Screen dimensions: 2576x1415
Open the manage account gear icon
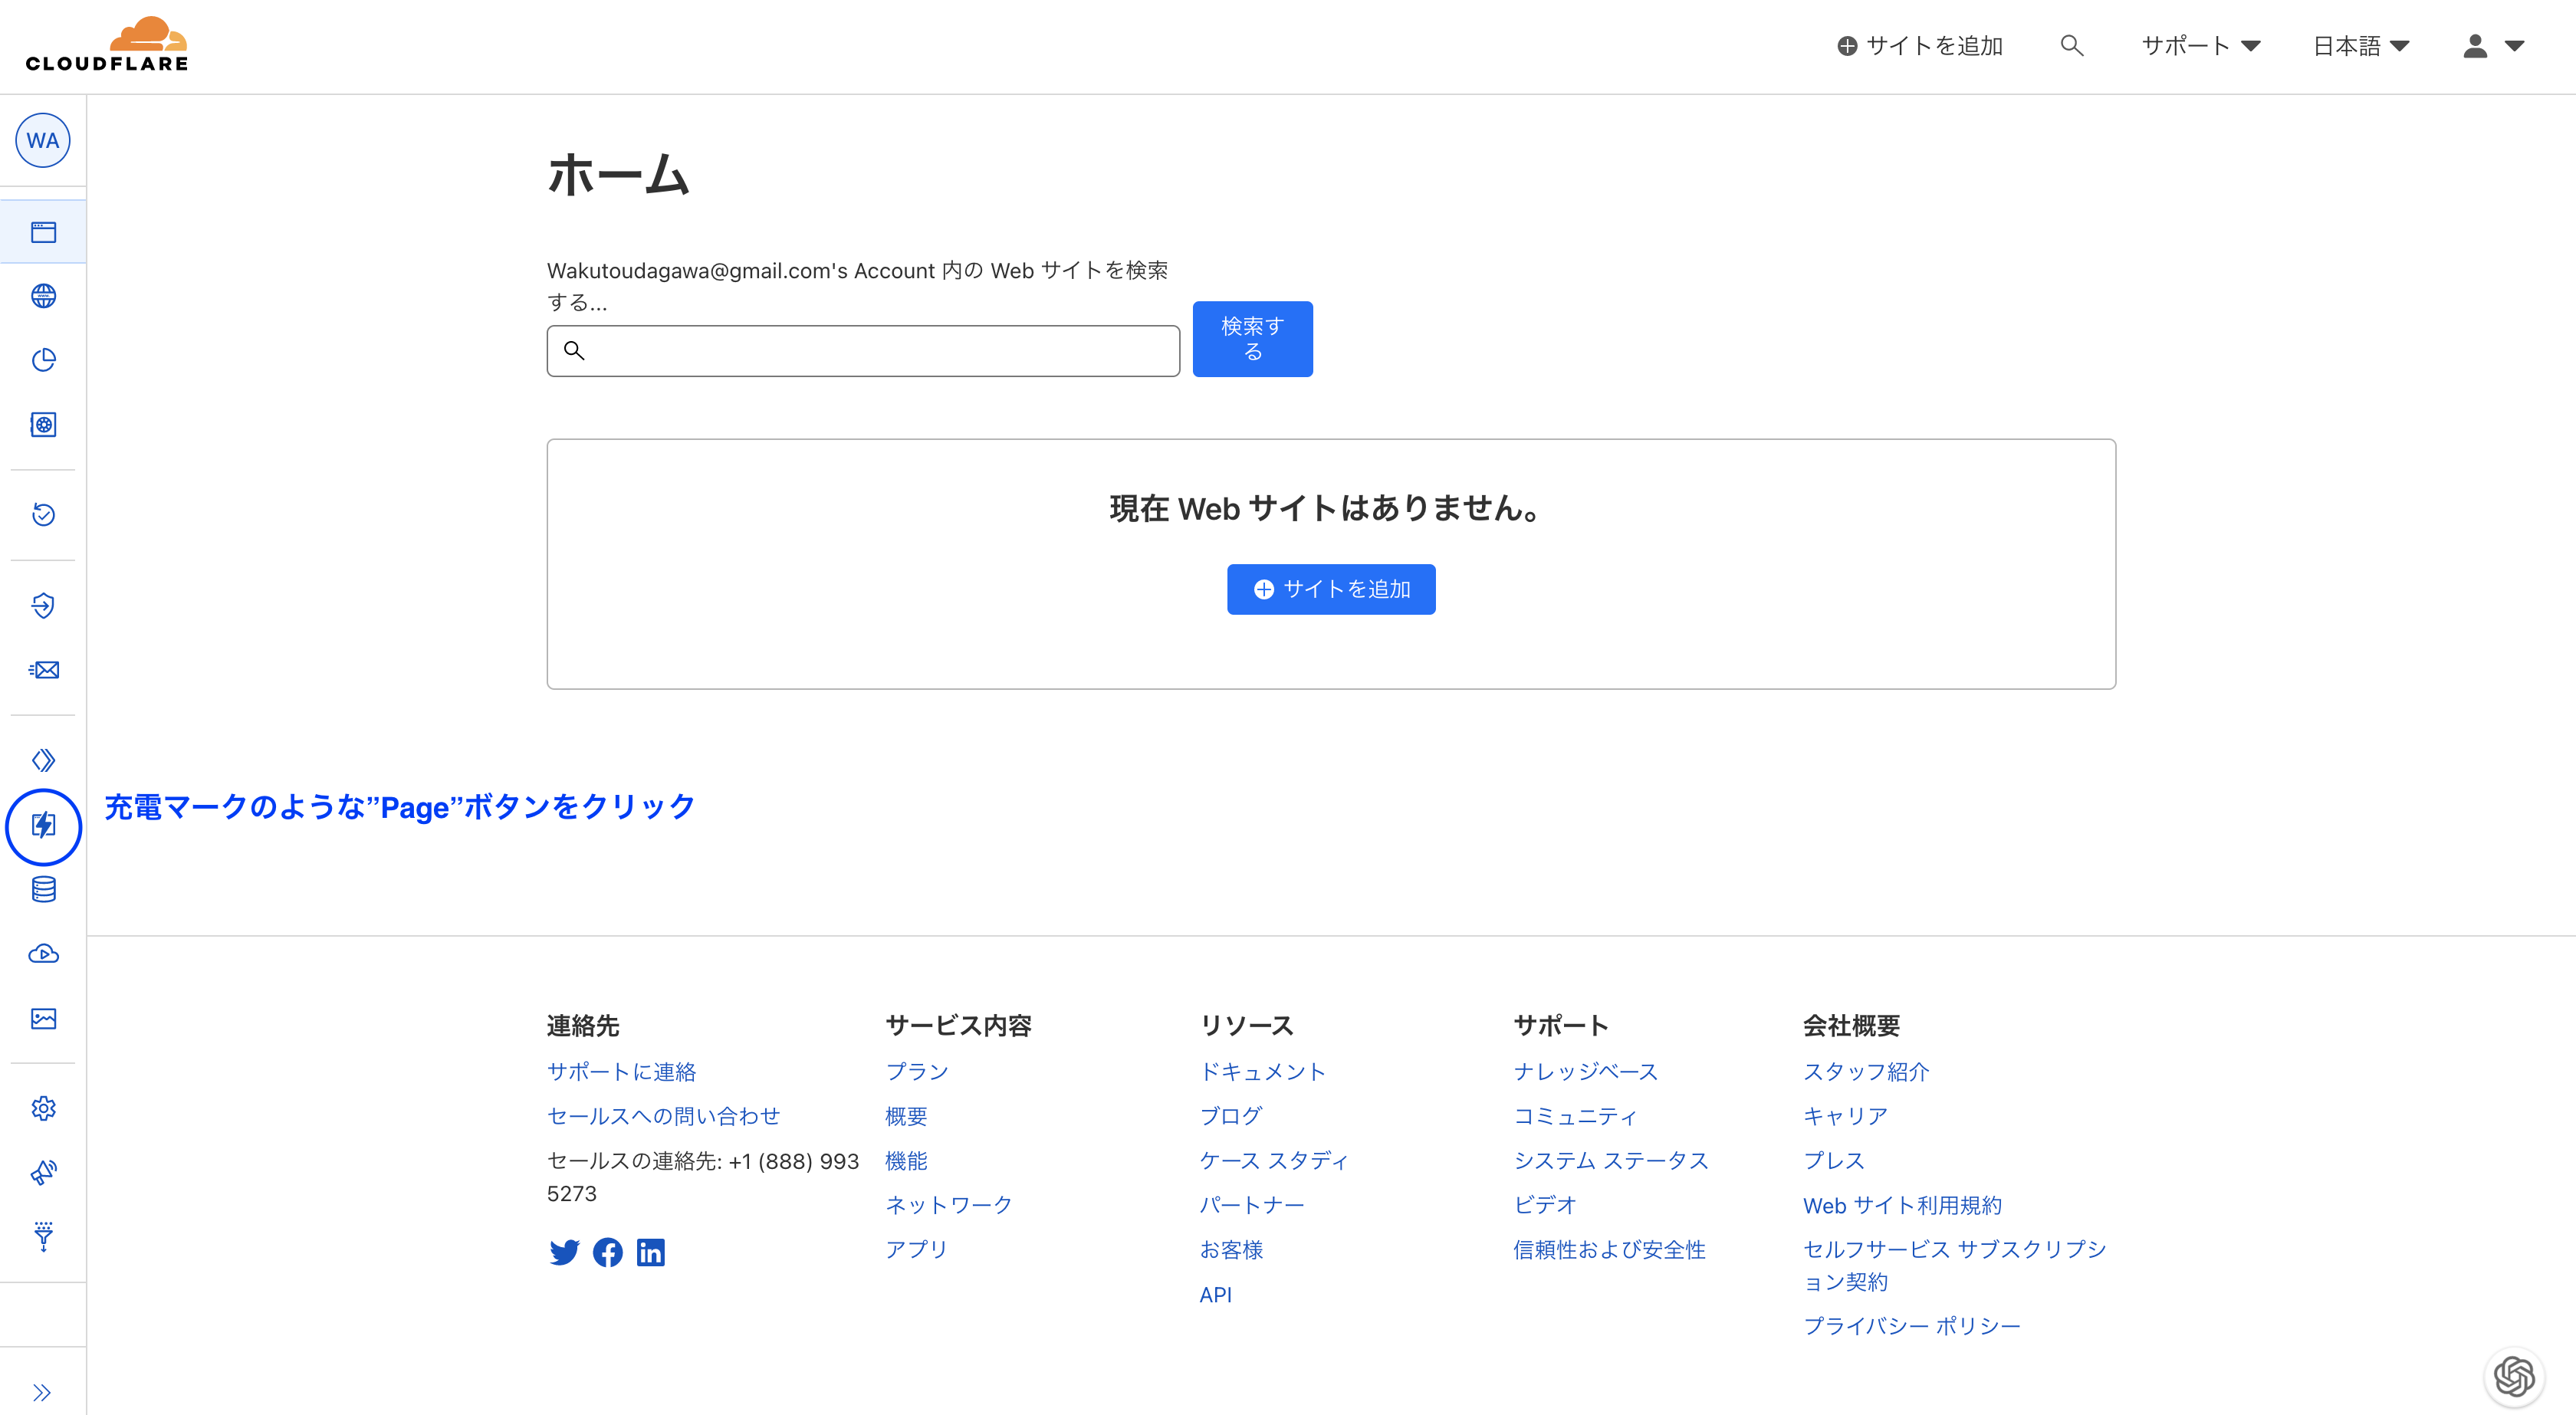click(43, 1108)
